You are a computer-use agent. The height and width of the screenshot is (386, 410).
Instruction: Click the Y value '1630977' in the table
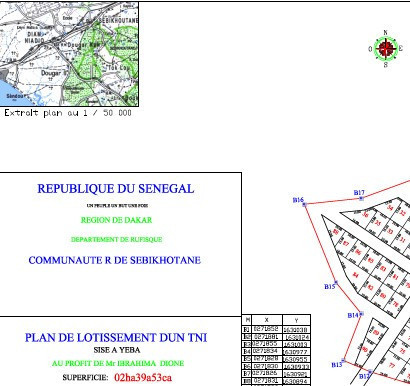(x=296, y=352)
